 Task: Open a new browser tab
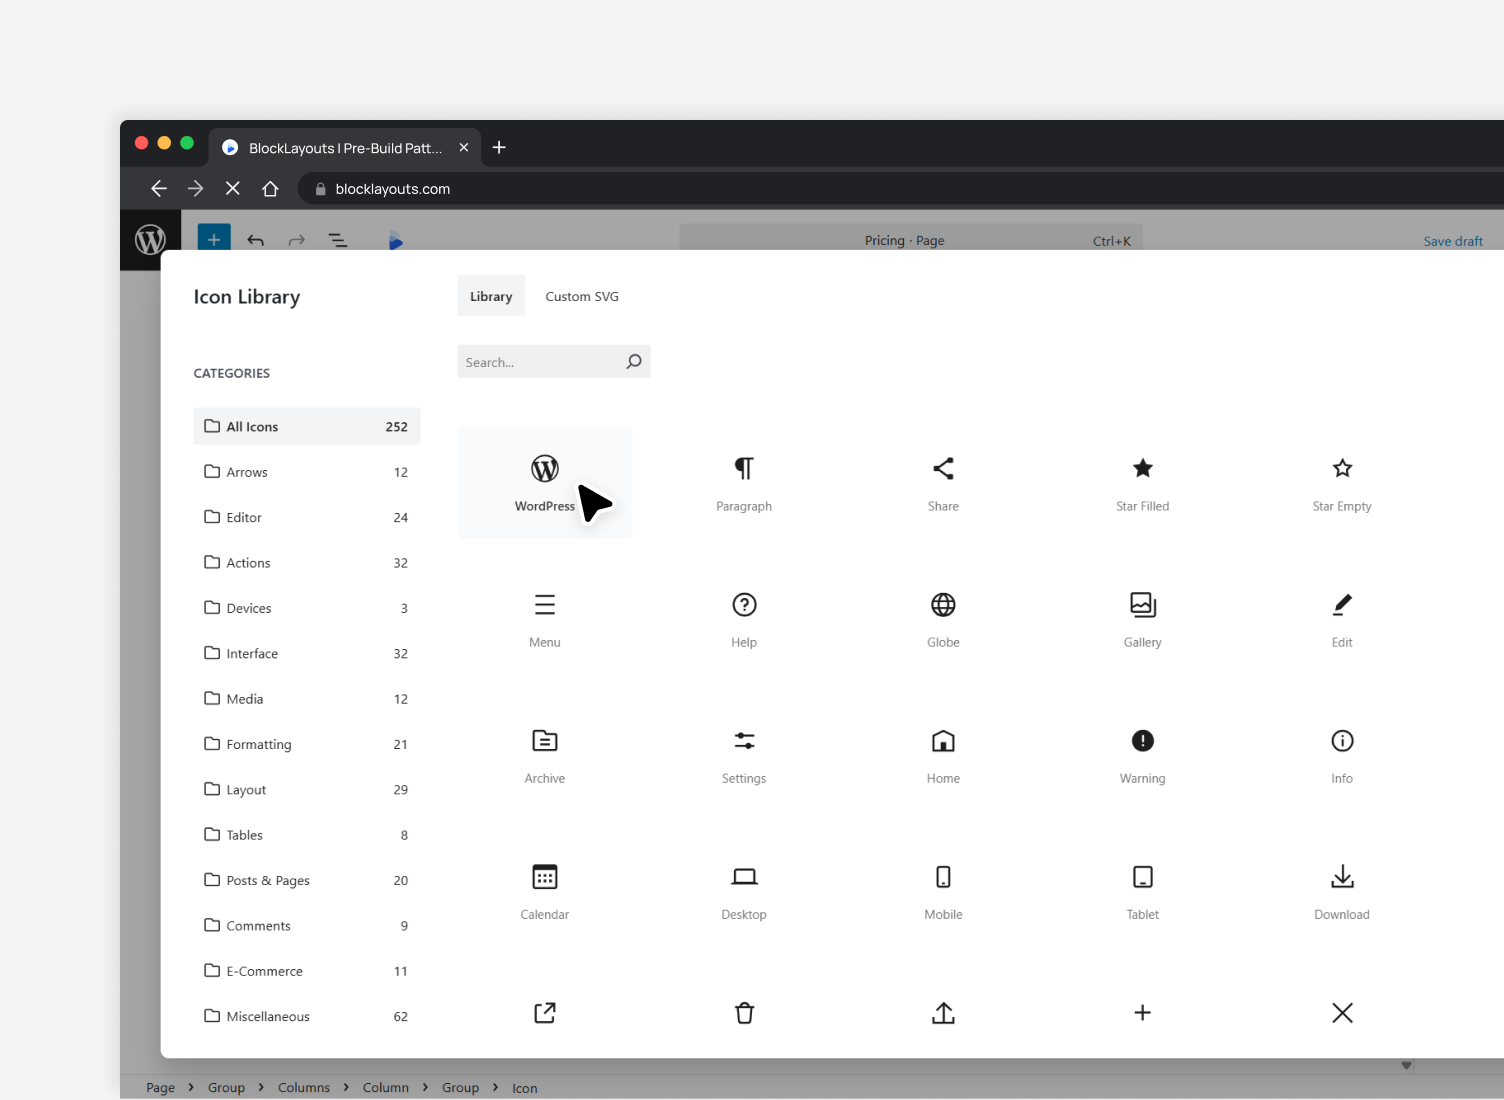pos(499,148)
